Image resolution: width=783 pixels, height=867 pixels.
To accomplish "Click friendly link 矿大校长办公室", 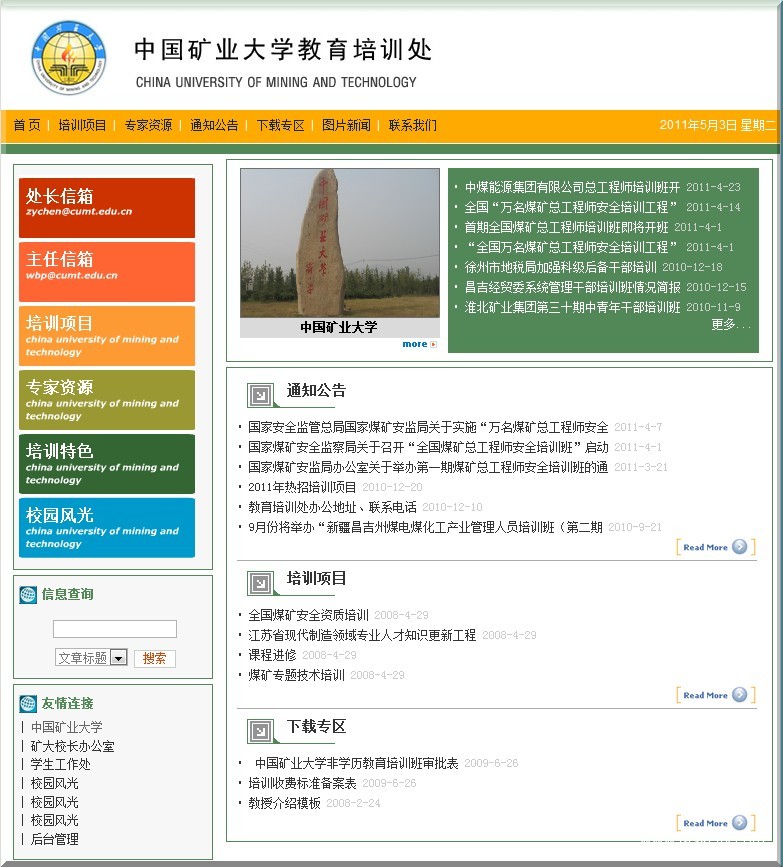I will pyautogui.click(x=72, y=746).
